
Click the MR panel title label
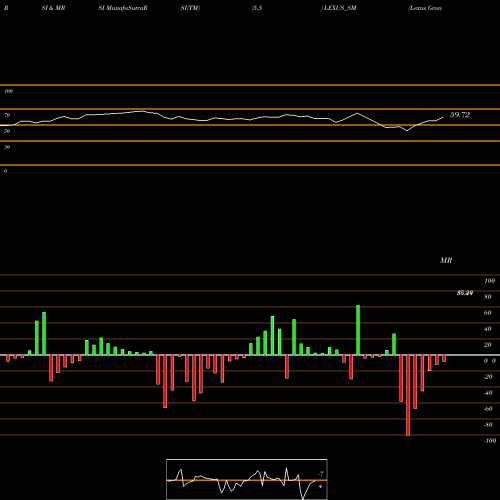(x=446, y=260)
